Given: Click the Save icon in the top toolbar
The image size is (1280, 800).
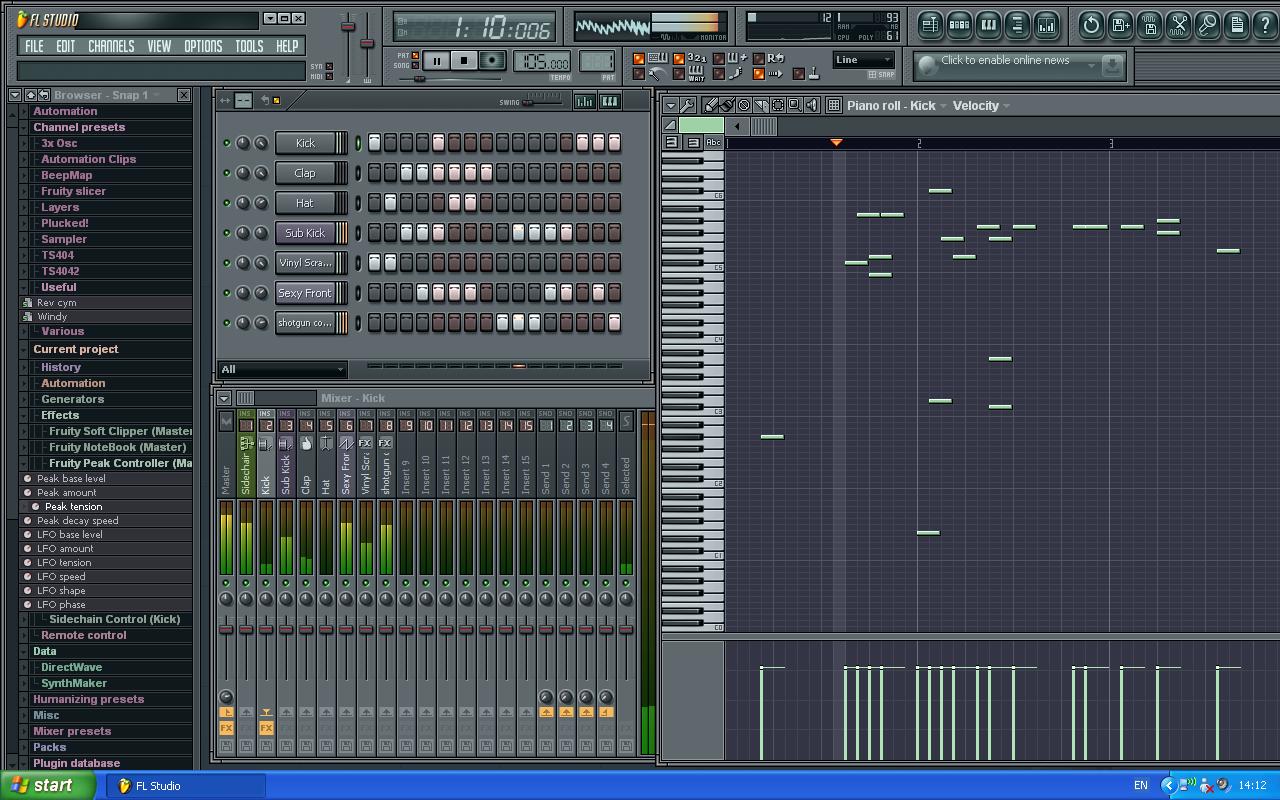Looking at the screenshot, I should click(1120, 26).
